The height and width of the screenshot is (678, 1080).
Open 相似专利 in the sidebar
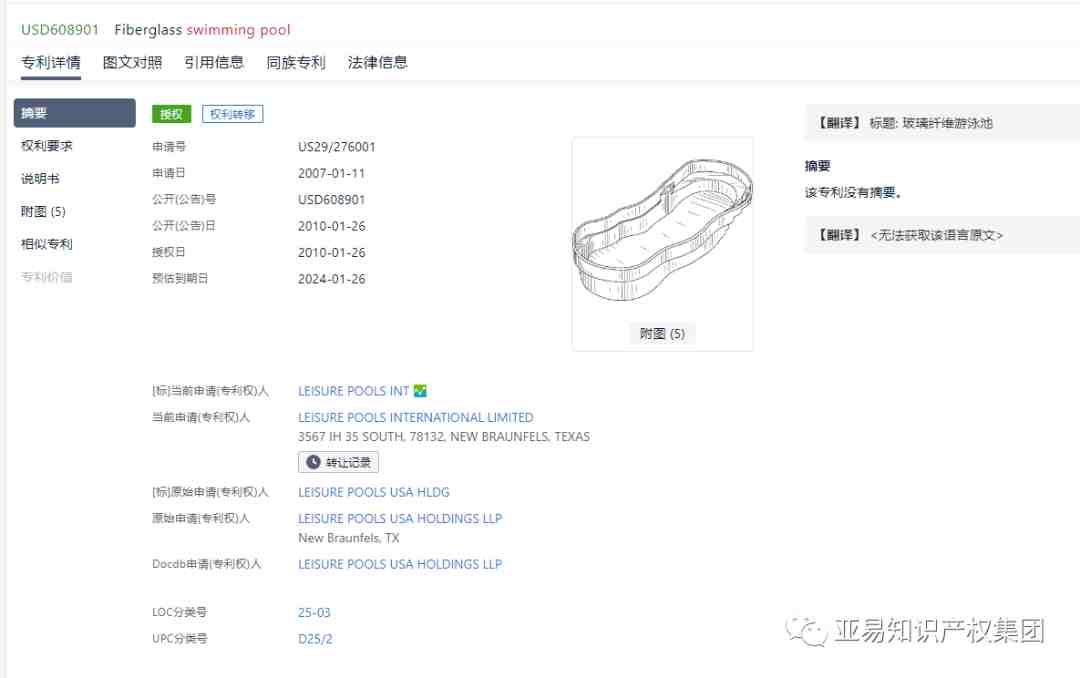[47, 244]
